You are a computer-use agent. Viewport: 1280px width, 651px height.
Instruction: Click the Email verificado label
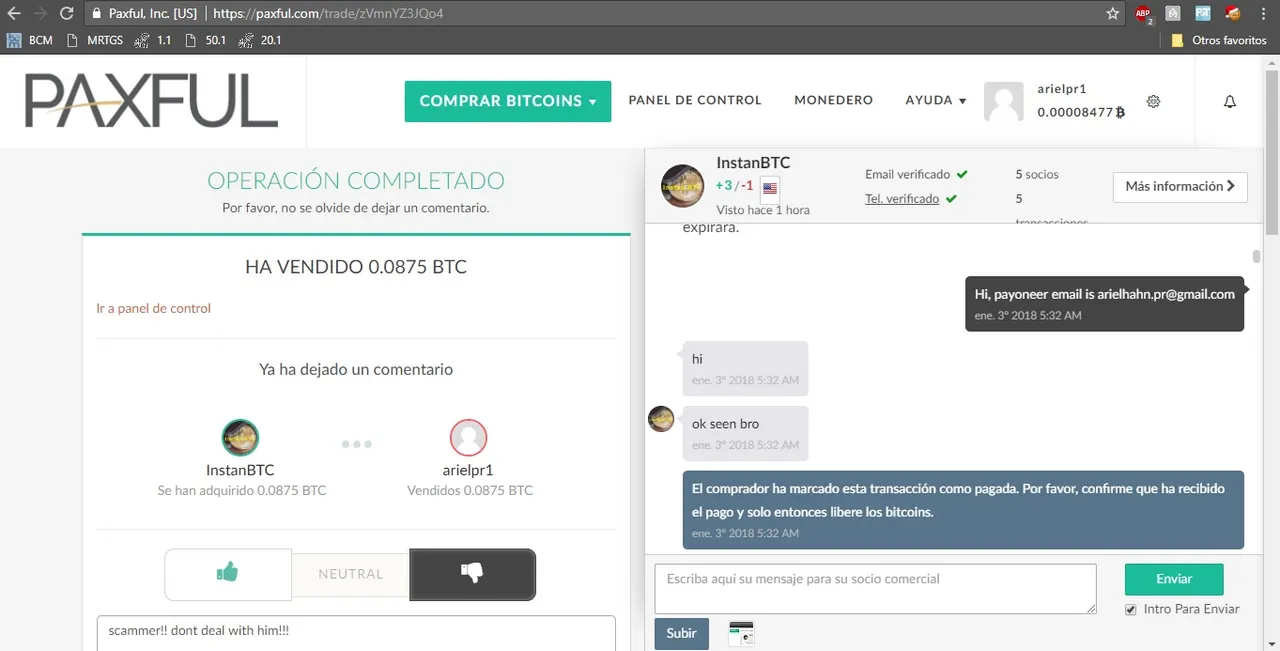click(908, 174)
